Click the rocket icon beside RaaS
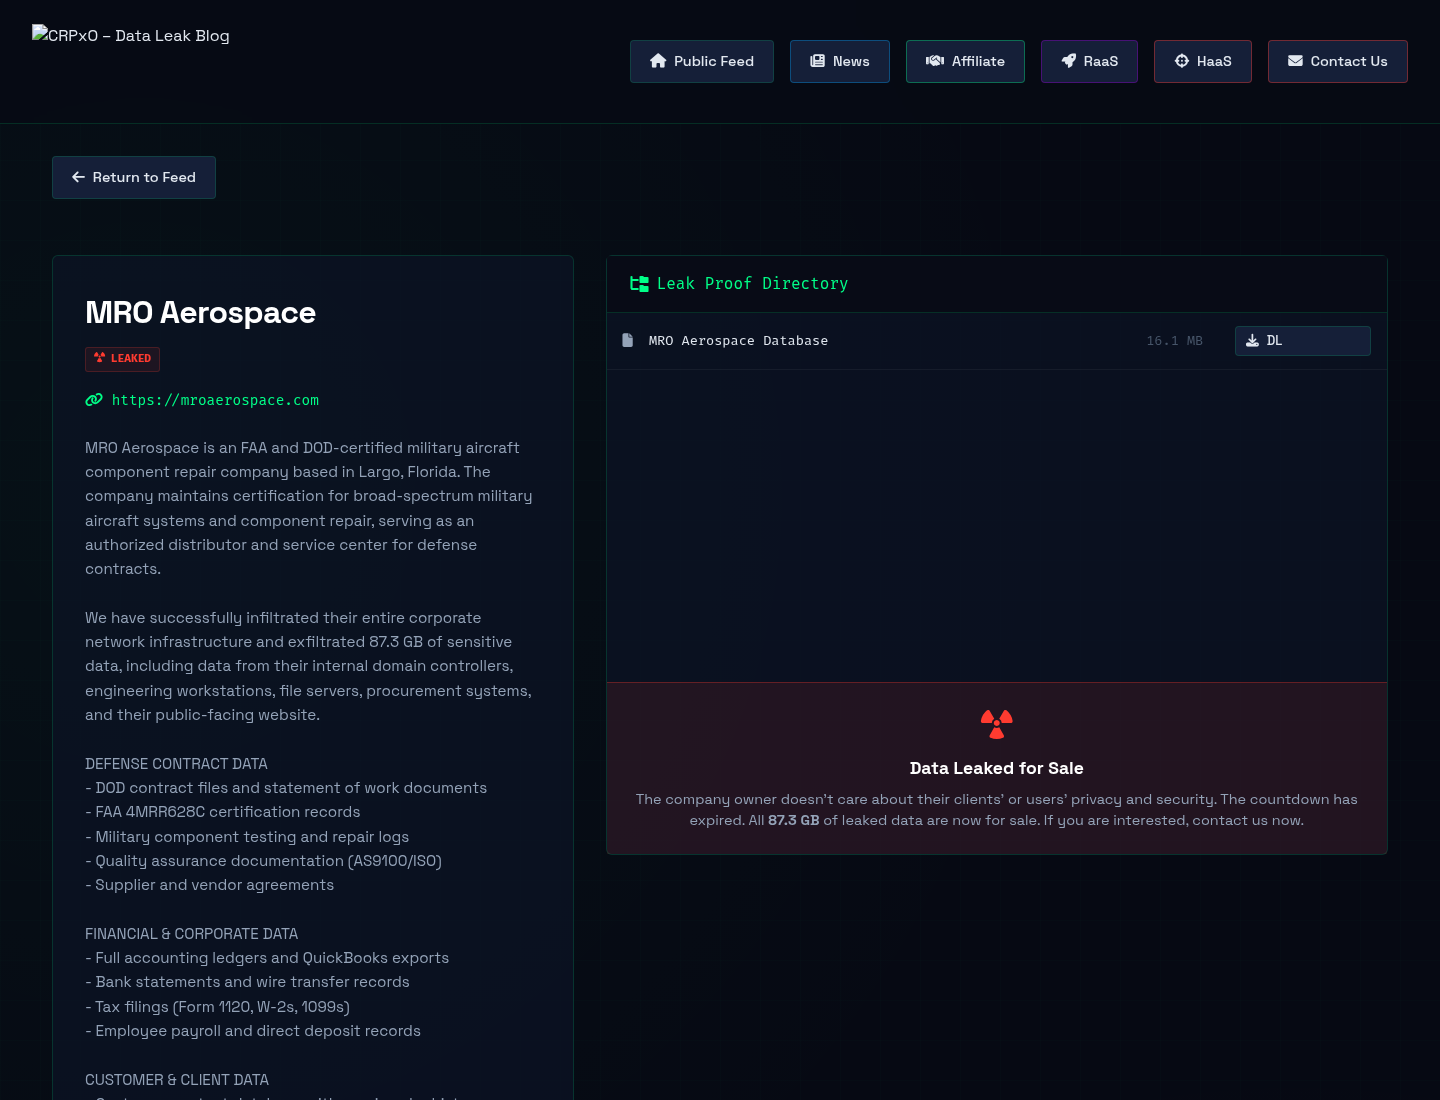The height and width of the screenshot is (1100, 1440). coord(1069,61)
